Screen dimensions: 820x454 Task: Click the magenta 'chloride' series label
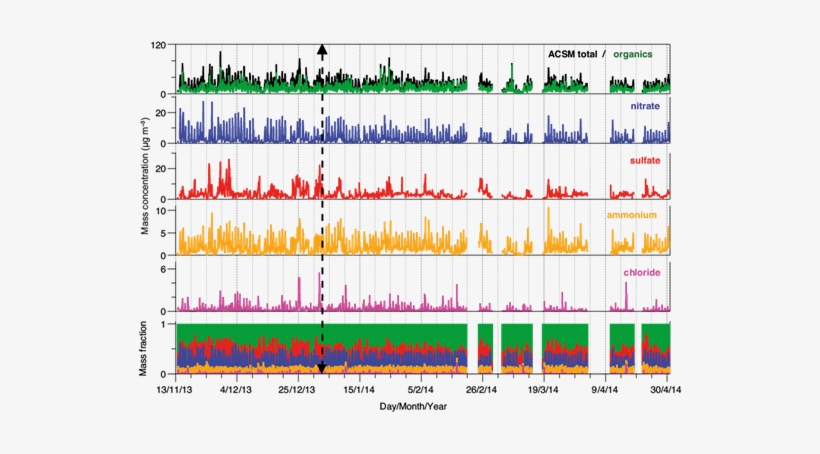click(642, 273)
